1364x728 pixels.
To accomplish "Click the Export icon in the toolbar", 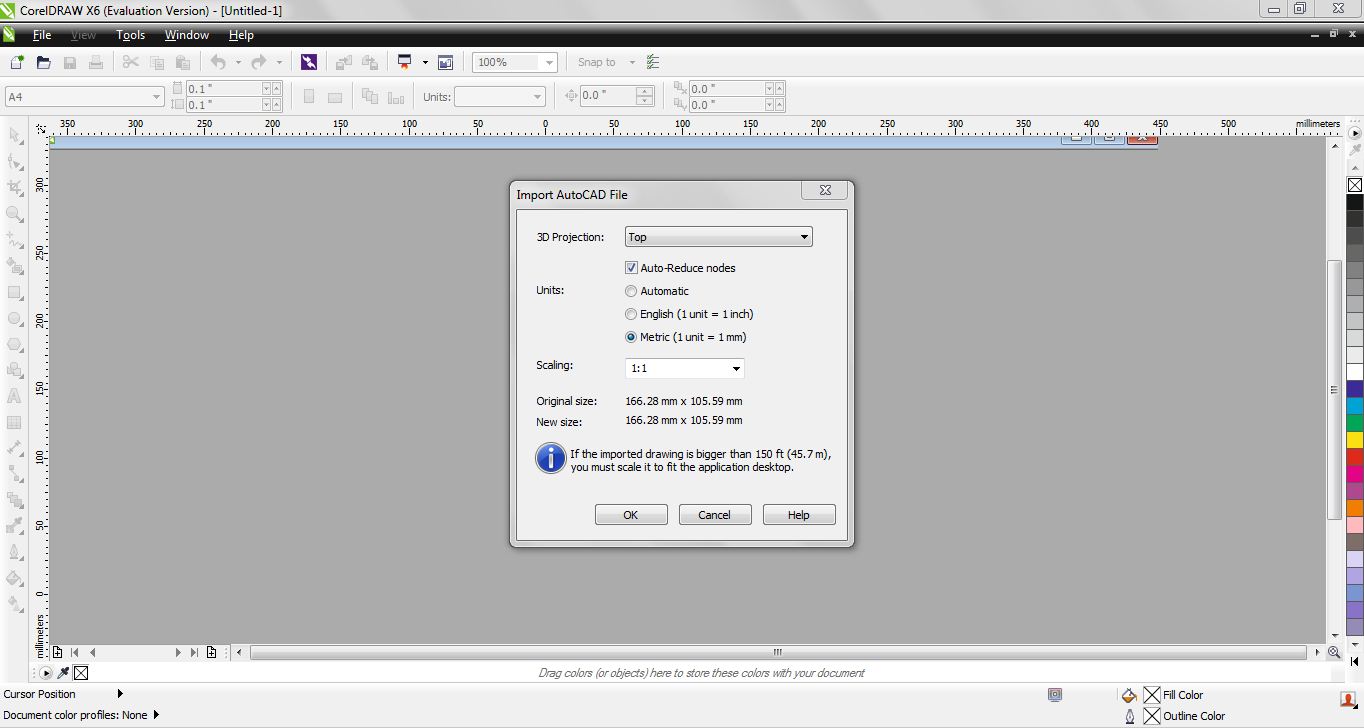I will [x=370, y=62].
